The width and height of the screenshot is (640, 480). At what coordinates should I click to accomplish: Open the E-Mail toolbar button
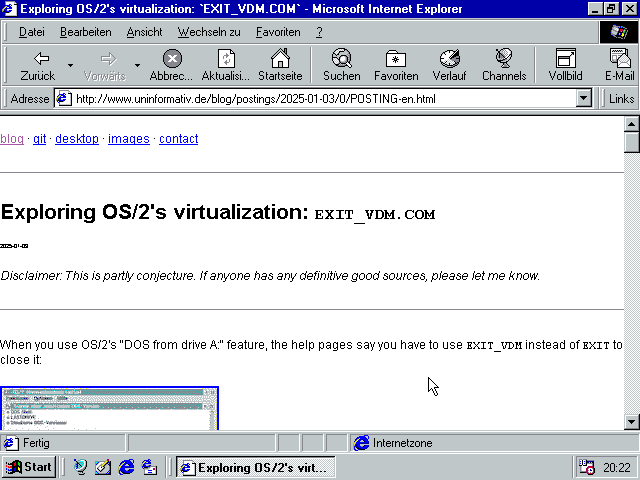point(620,65)
